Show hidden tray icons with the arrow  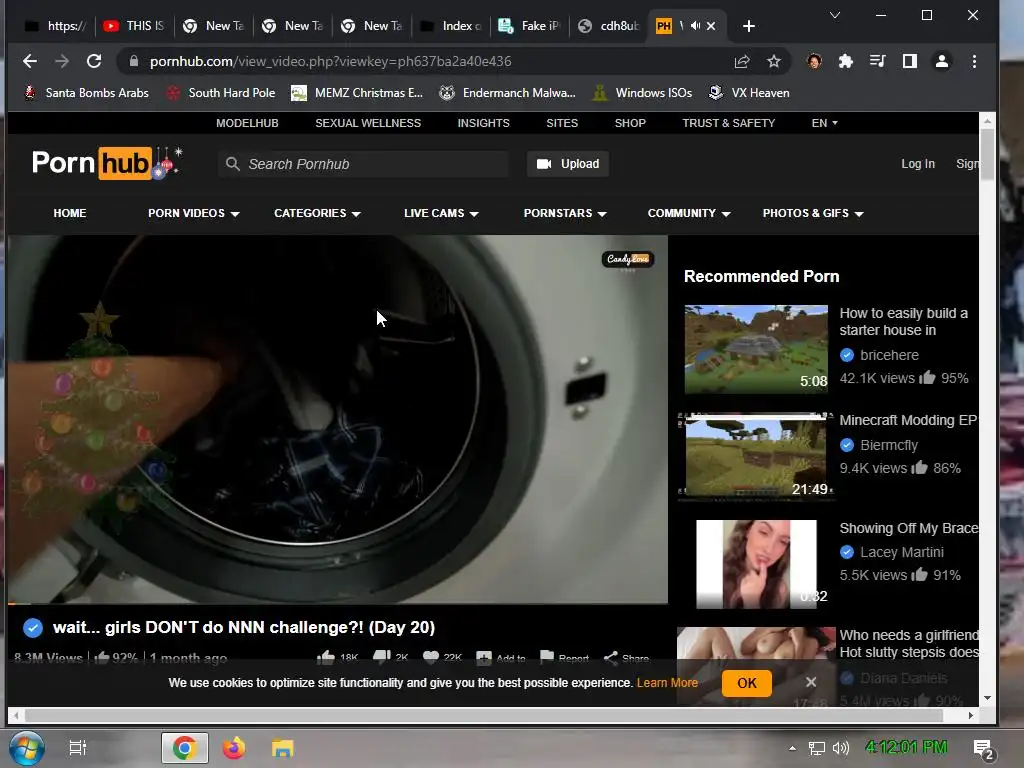(x=792, y=748)
